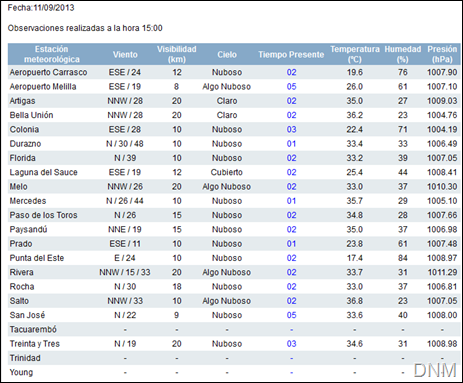Click pressure value 1009.03 for Artigas

[442, 101]
